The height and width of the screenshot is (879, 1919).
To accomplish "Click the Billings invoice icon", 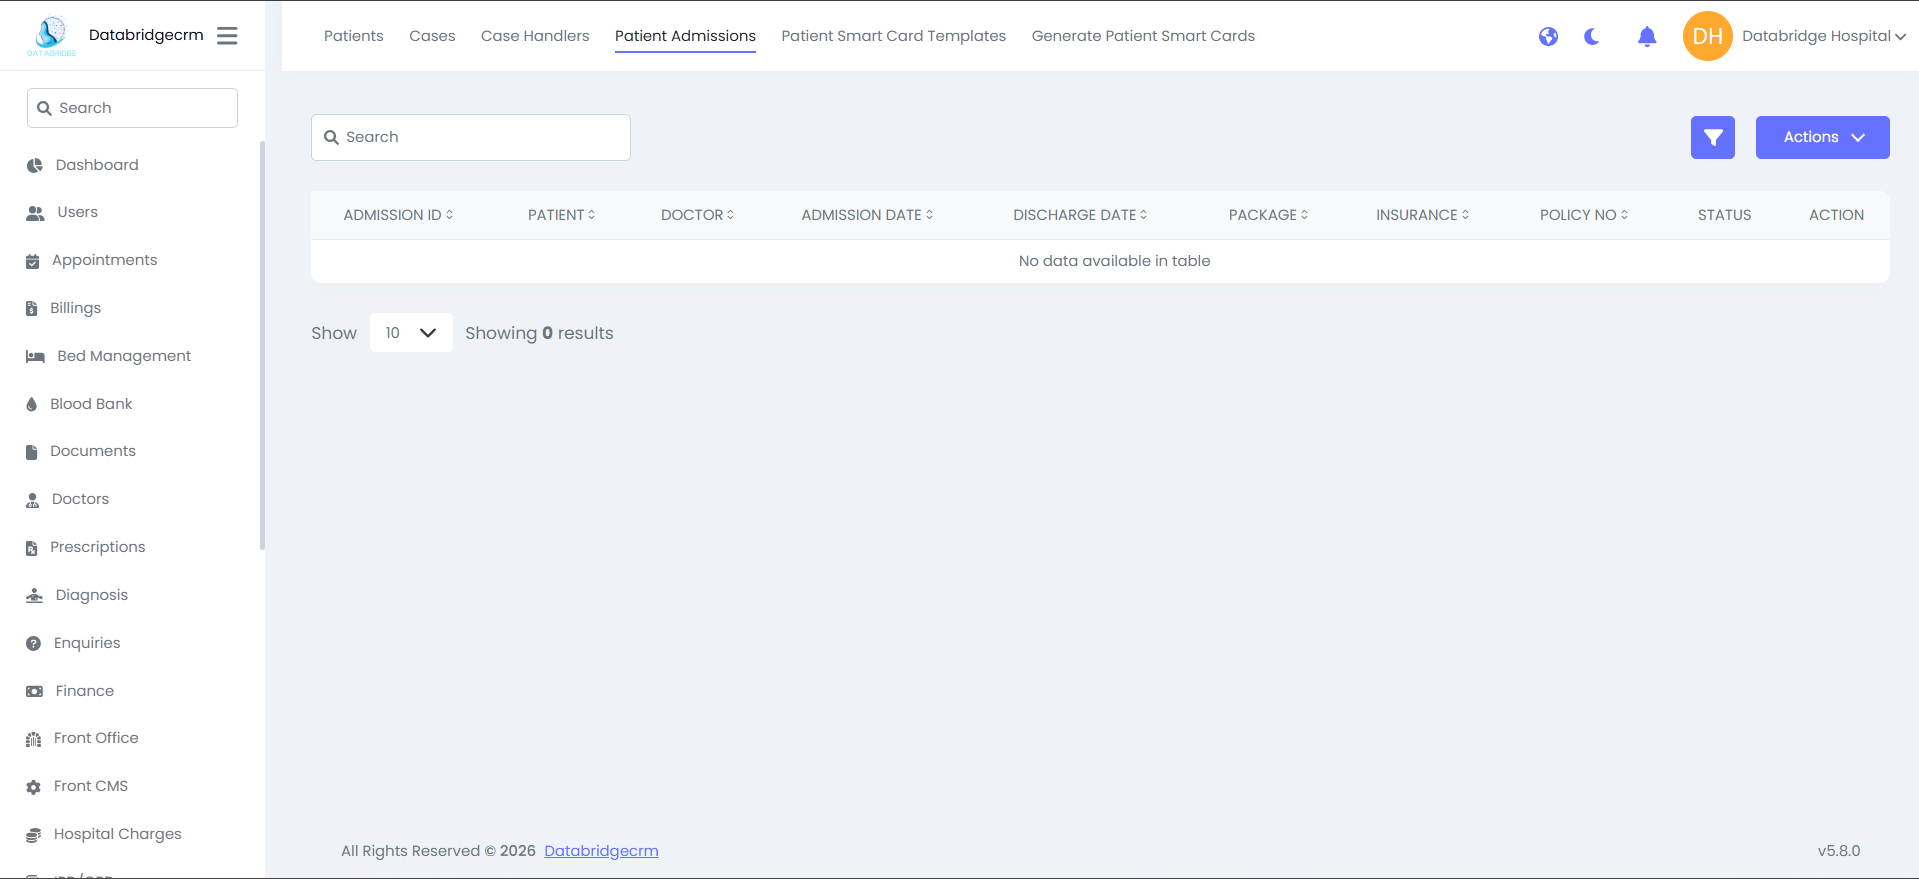I will pos(32,309).
